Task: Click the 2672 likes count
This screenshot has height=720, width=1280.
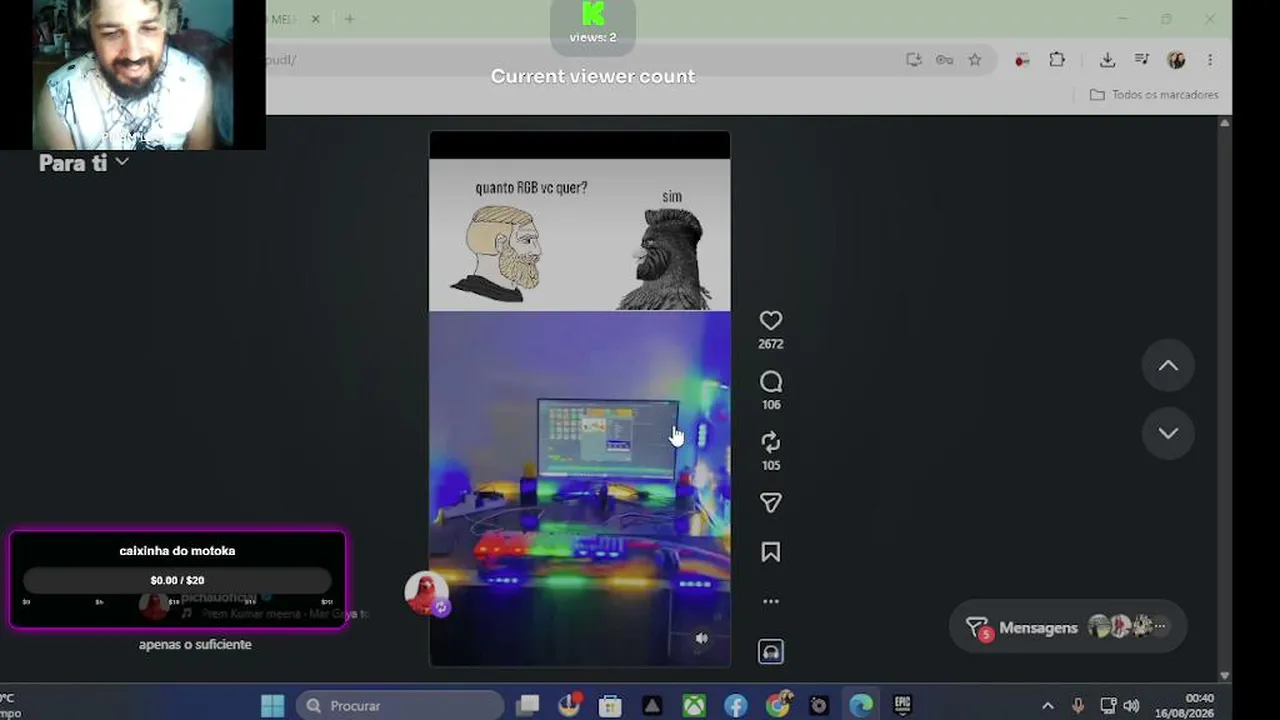Action: [x=770, y=344]
